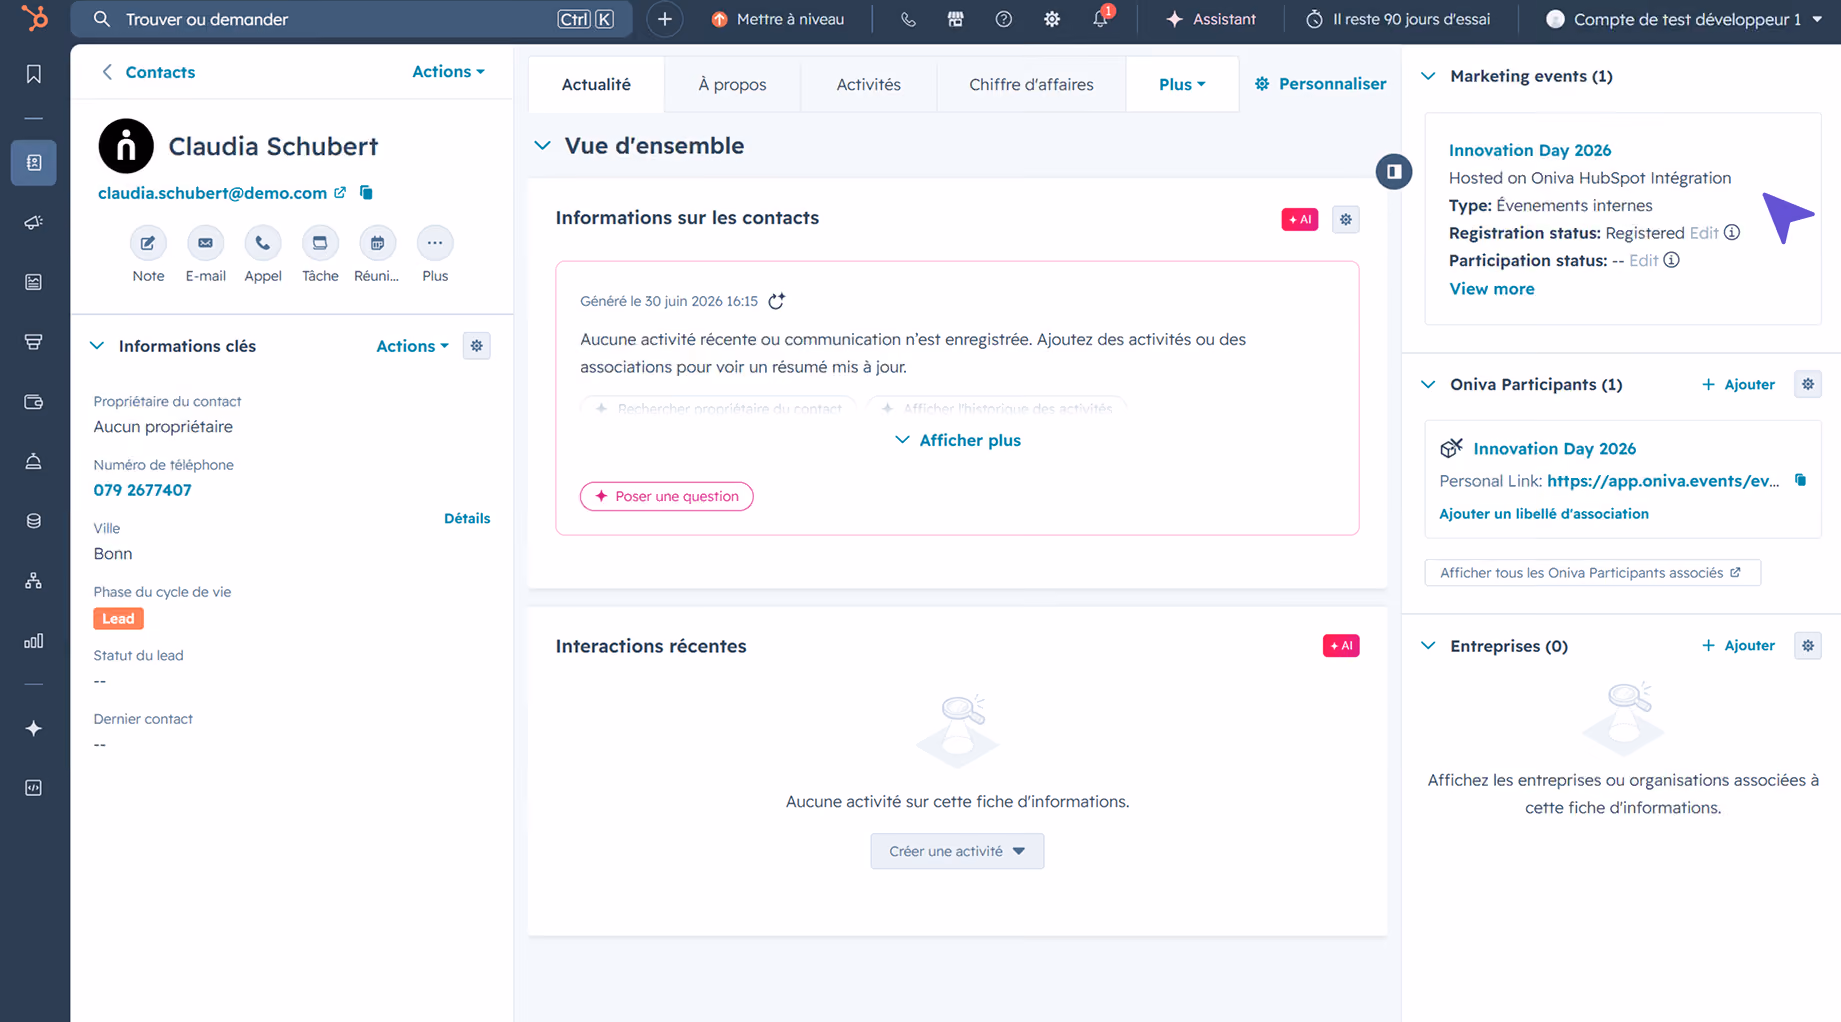Open the commerce wallet sidebar icon
The width and height of the screenshot is (1841, 1022).
[x=34, y=402]
